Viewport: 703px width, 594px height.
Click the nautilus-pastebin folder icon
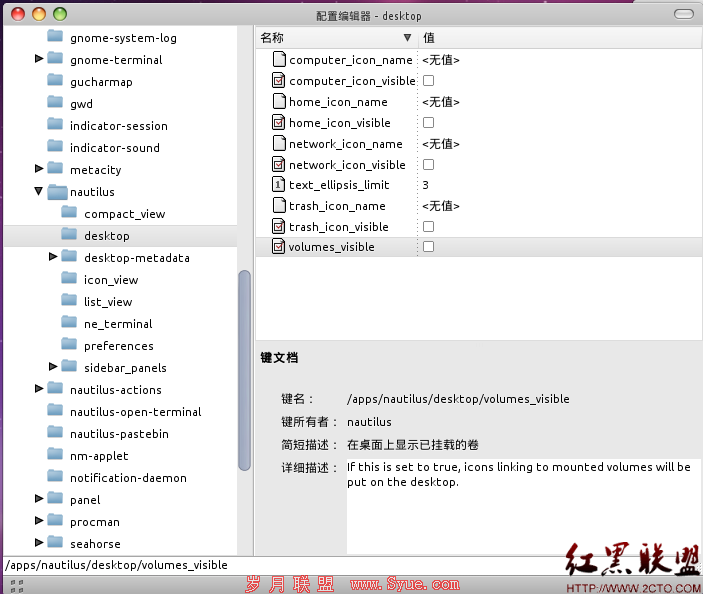pos(55,432)
